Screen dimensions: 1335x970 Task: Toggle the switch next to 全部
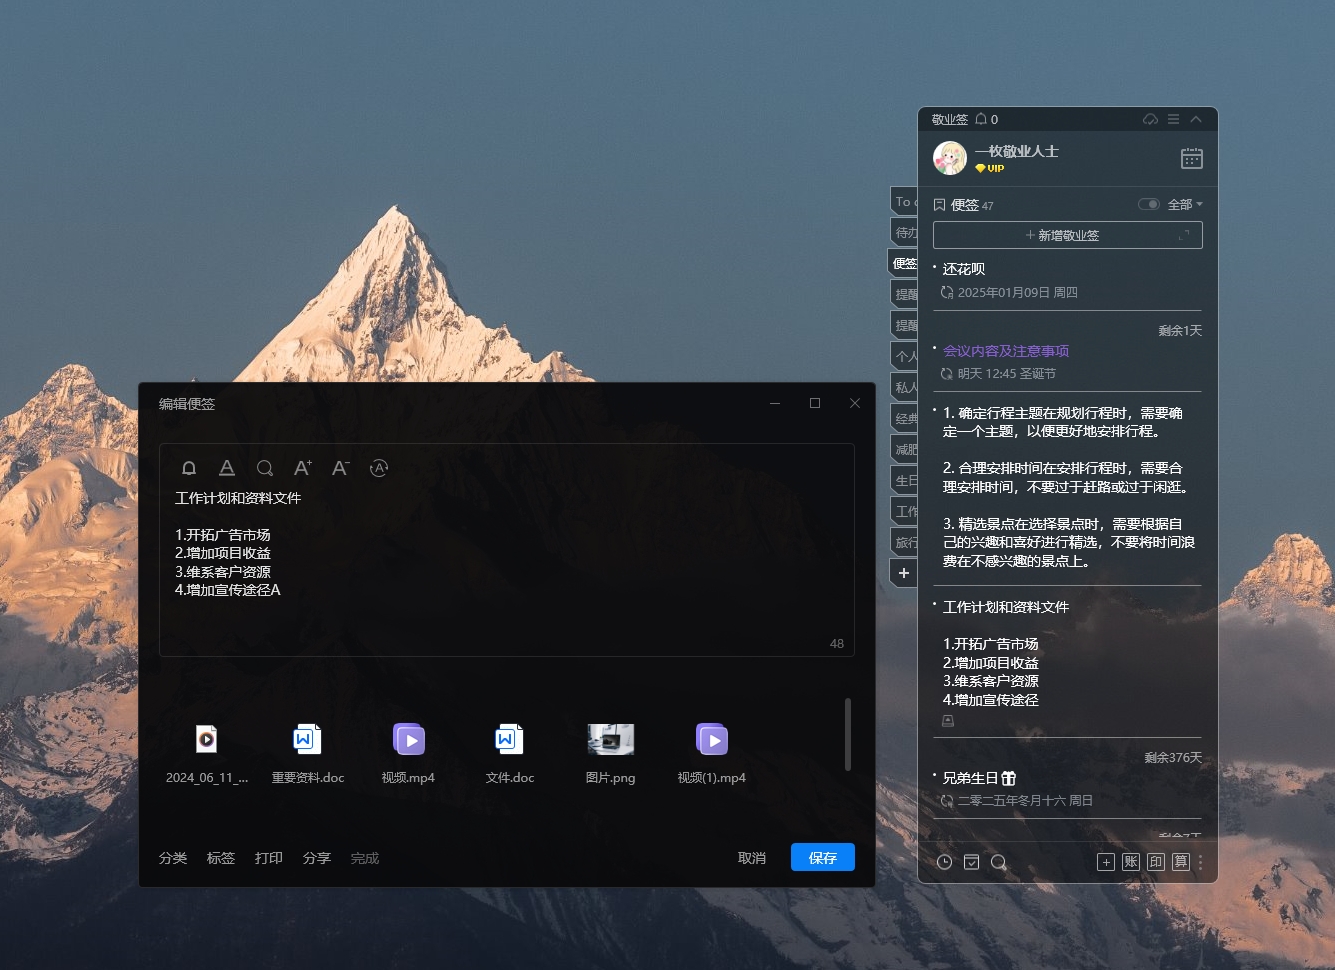pos(1149,204)
